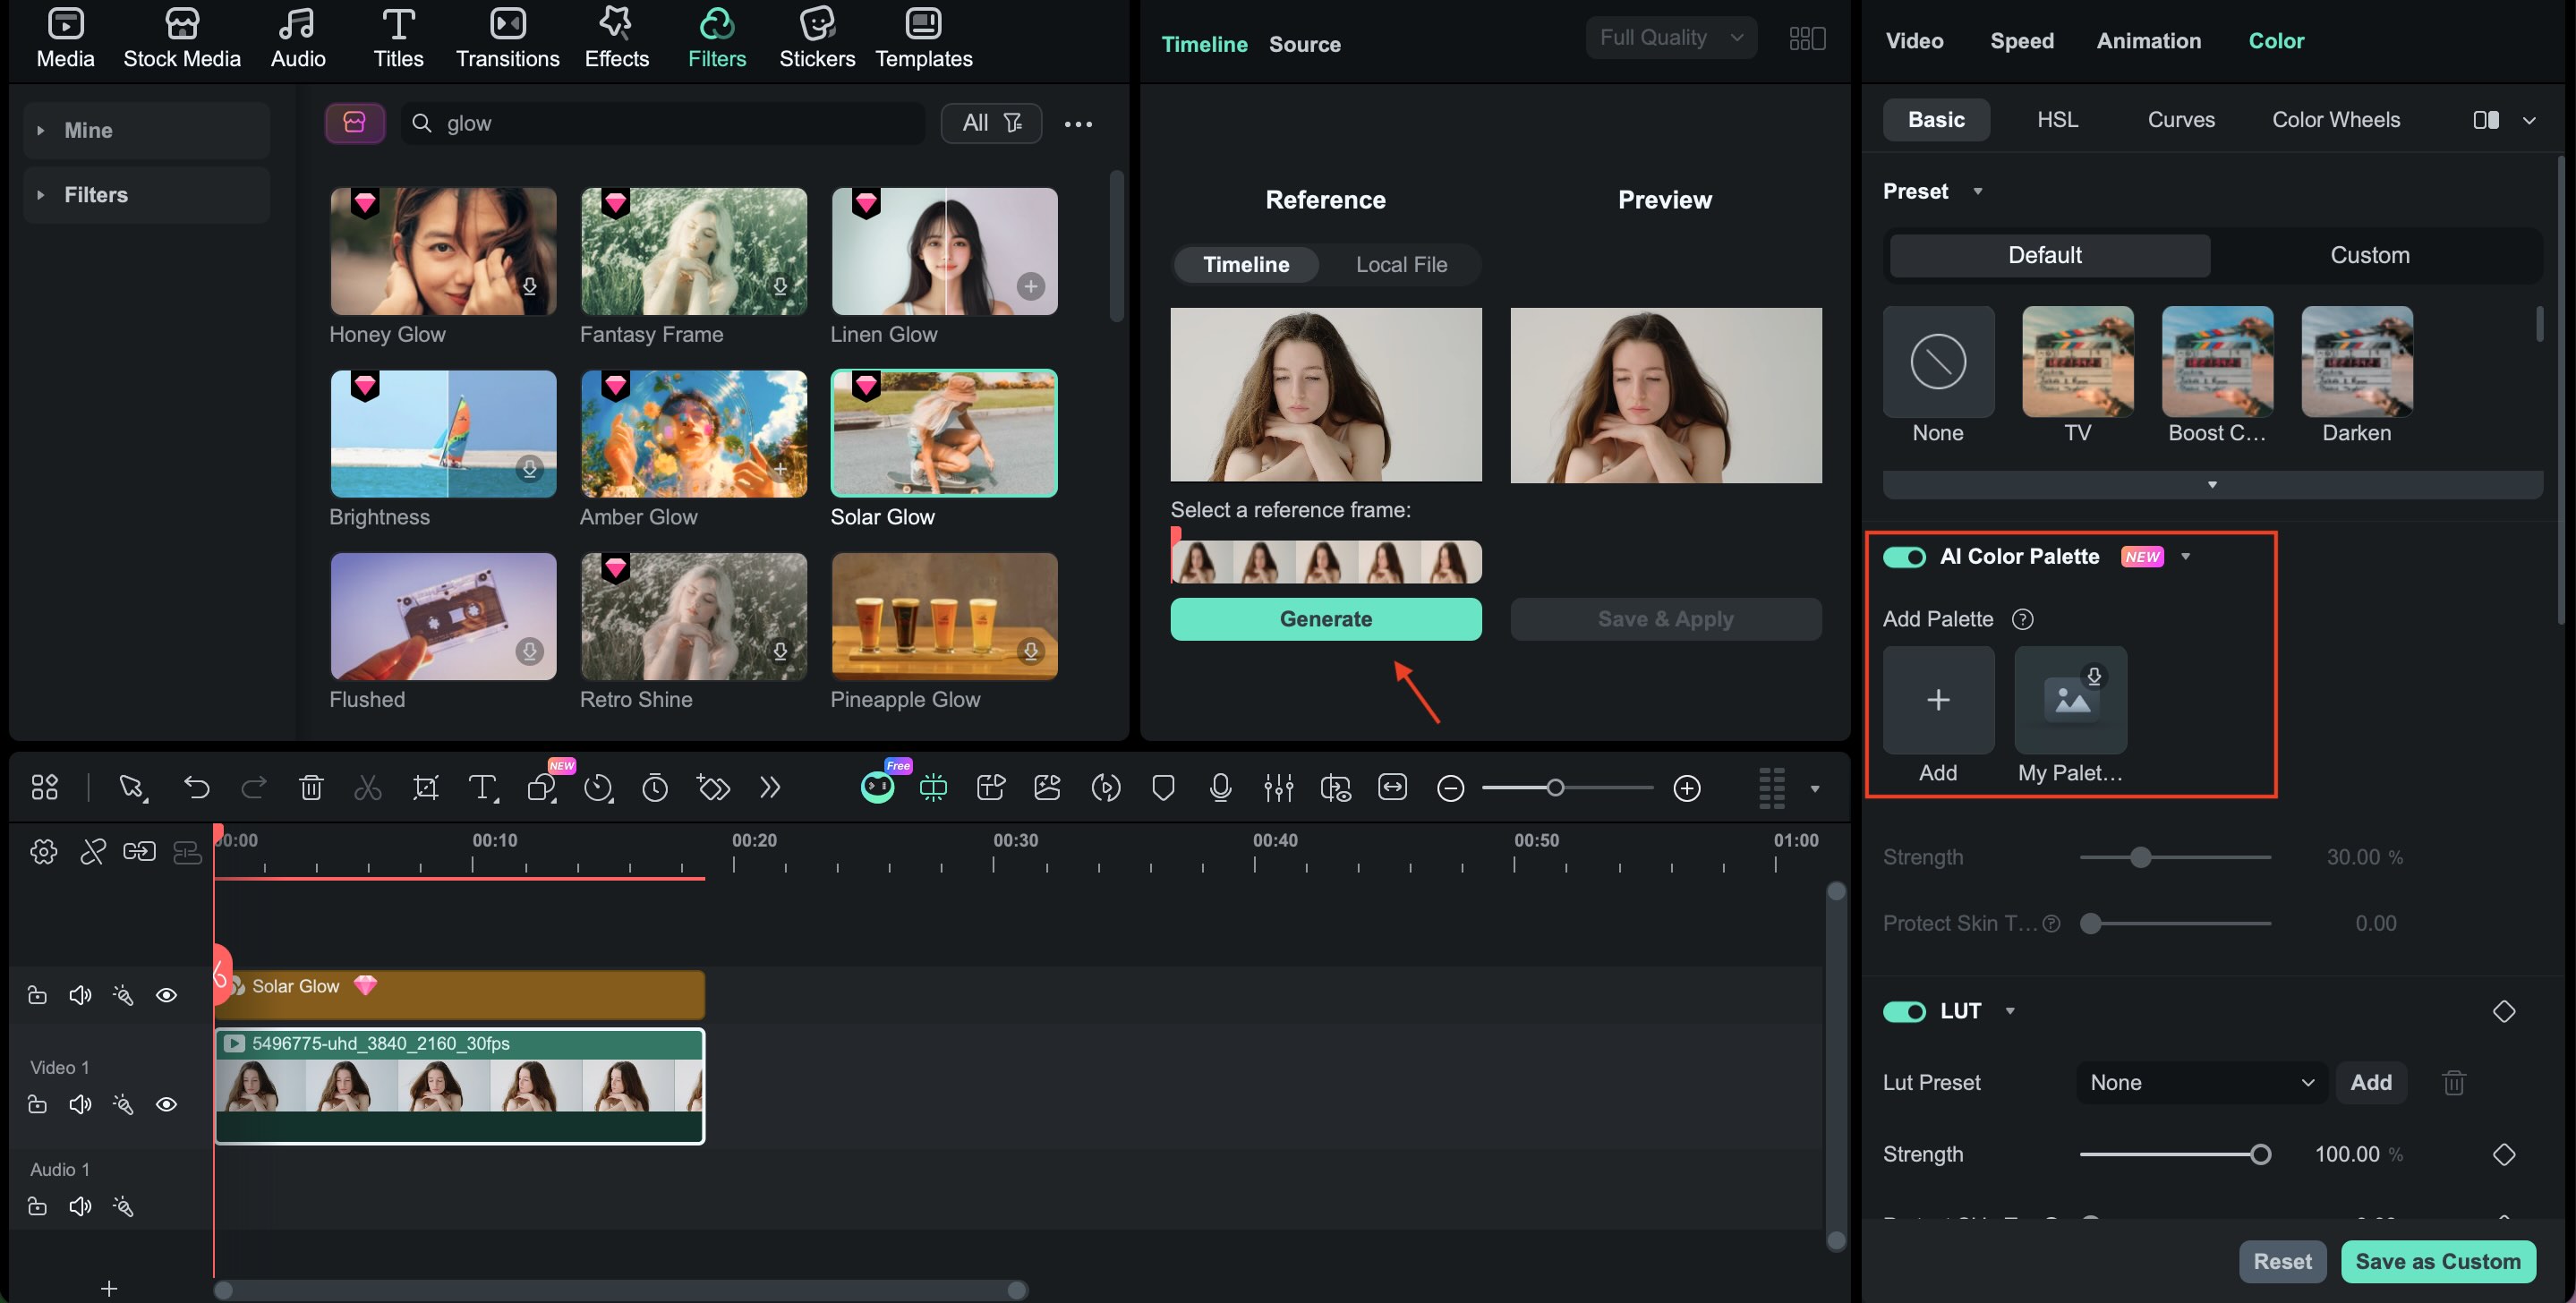Click the crop tool in the timeline toolbar
The height and width of the screenshot is (1303, 2576).
pyautogui.click(x=425, y=787)
